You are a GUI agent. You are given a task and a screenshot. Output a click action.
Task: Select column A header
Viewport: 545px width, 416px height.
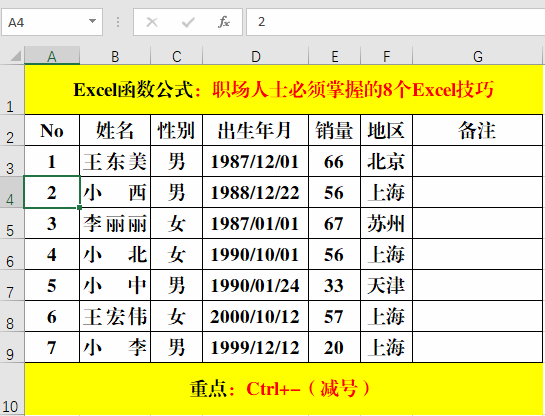[x=52, y=56]
